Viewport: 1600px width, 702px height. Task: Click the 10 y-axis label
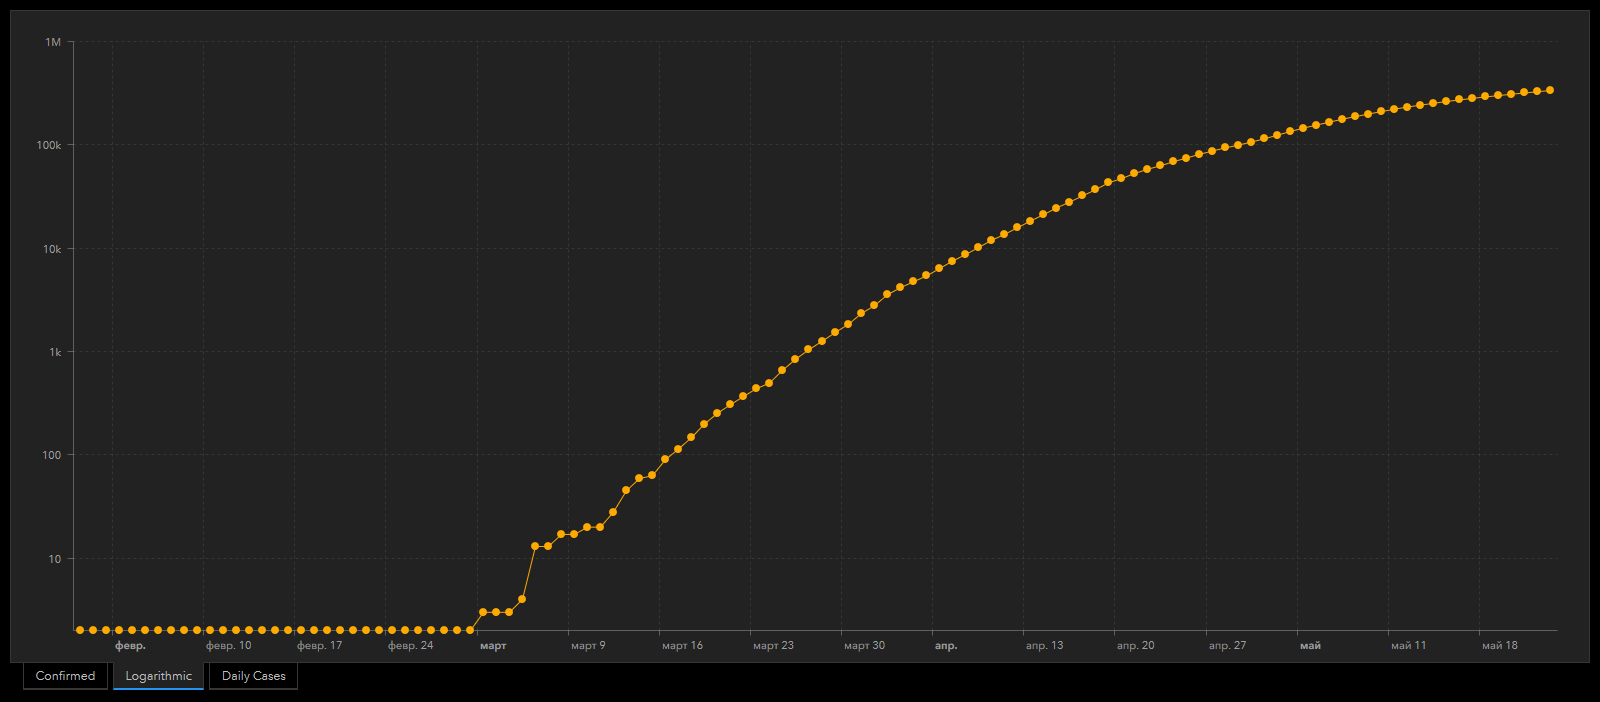point(55,559)
